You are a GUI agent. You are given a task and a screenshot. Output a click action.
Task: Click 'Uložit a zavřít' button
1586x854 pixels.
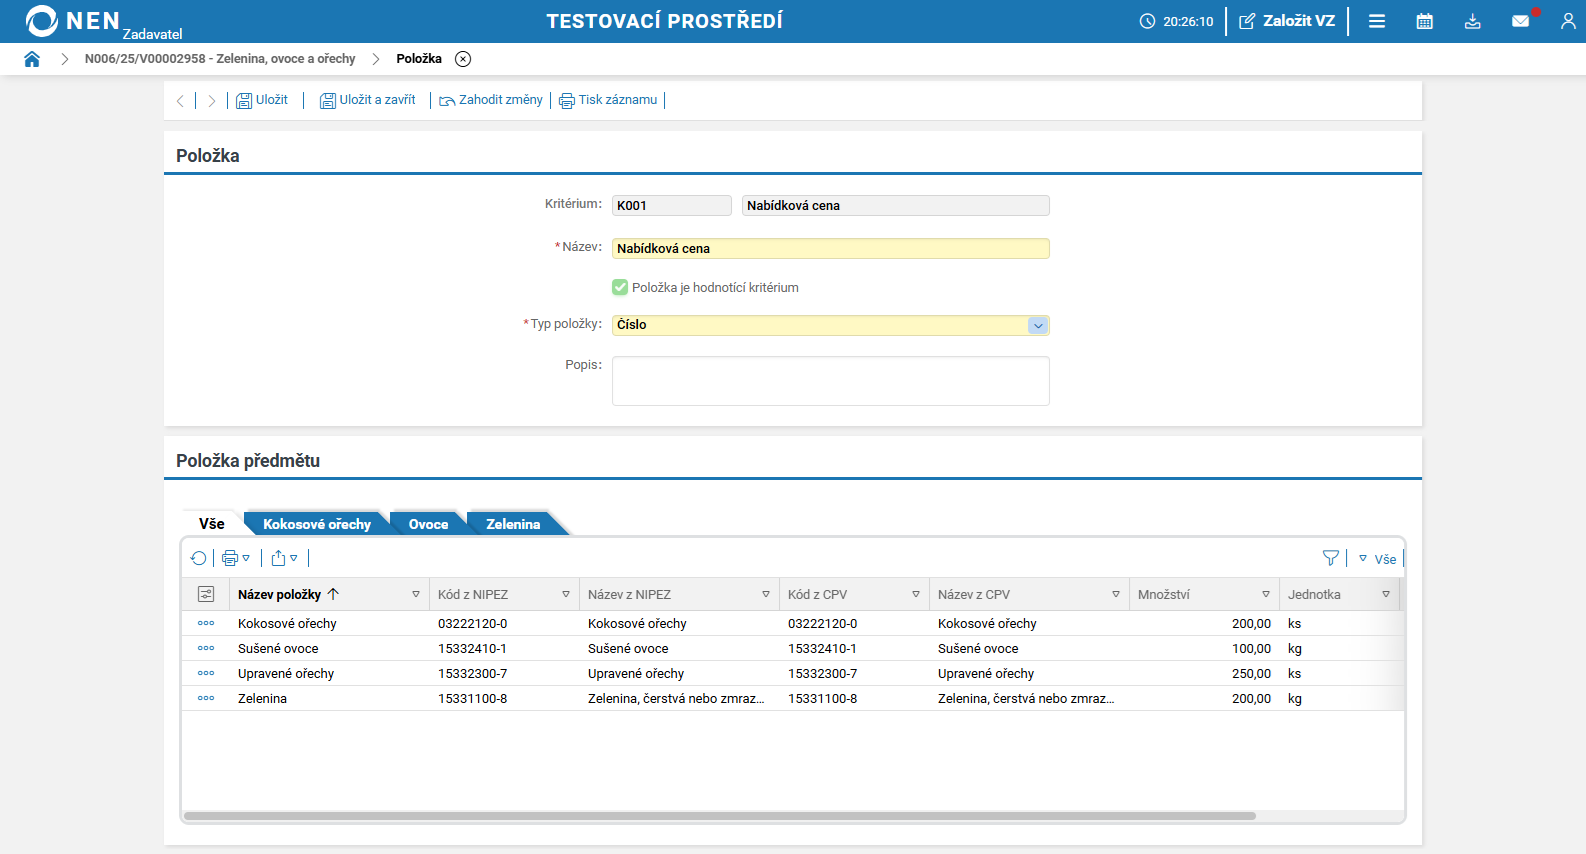click(367, 100)
